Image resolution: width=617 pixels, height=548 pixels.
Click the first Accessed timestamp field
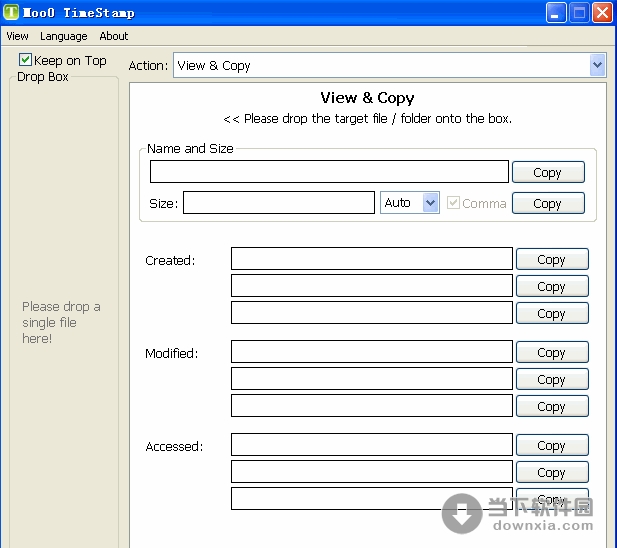point(372,444)
